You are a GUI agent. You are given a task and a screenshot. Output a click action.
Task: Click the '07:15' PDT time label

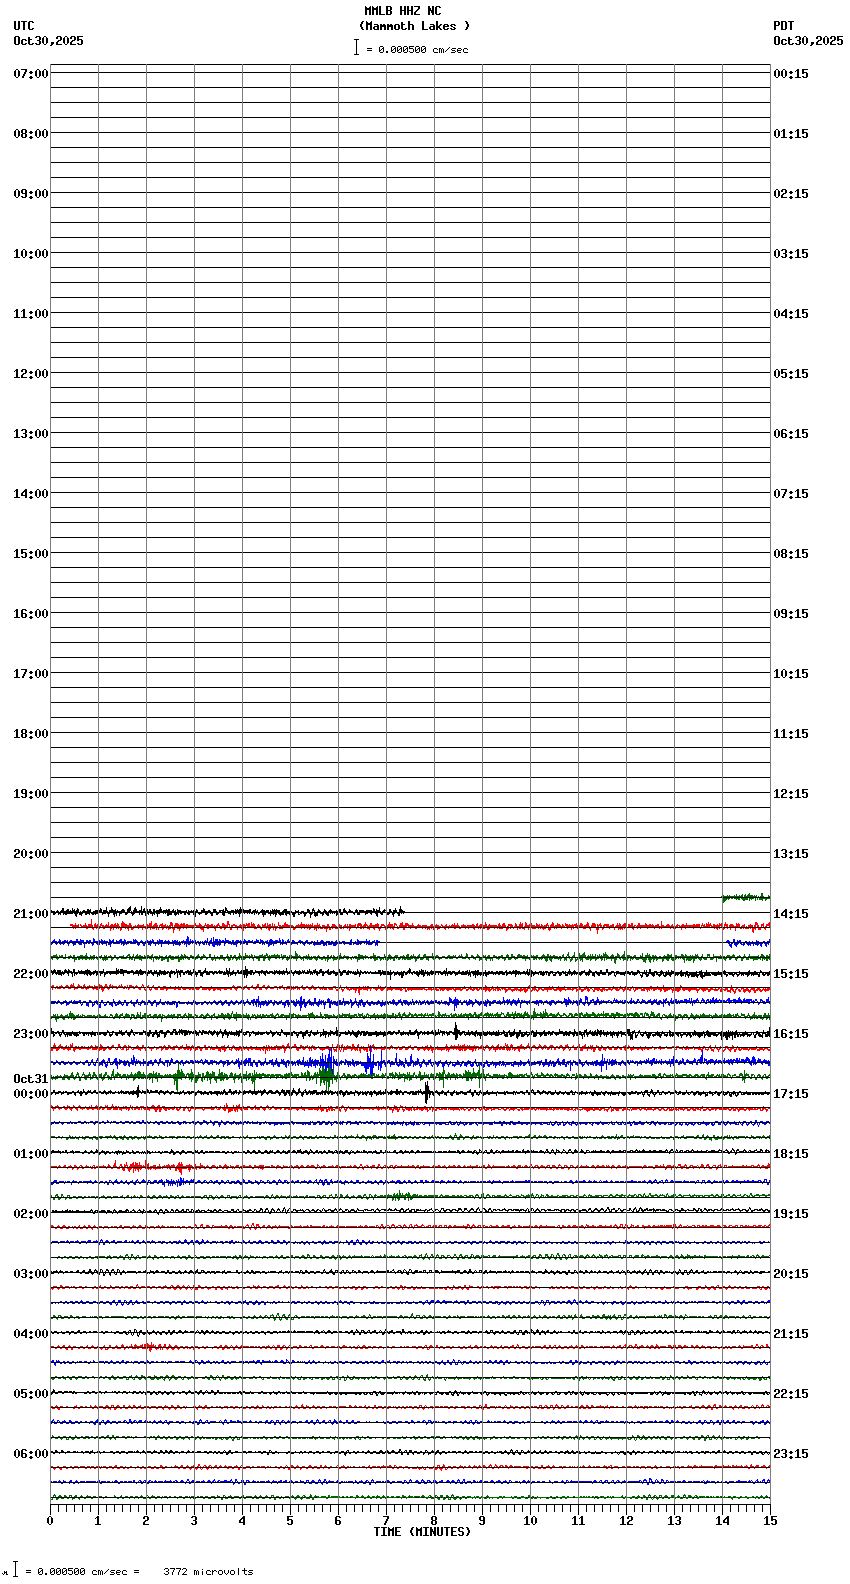(x=791, y=494)
